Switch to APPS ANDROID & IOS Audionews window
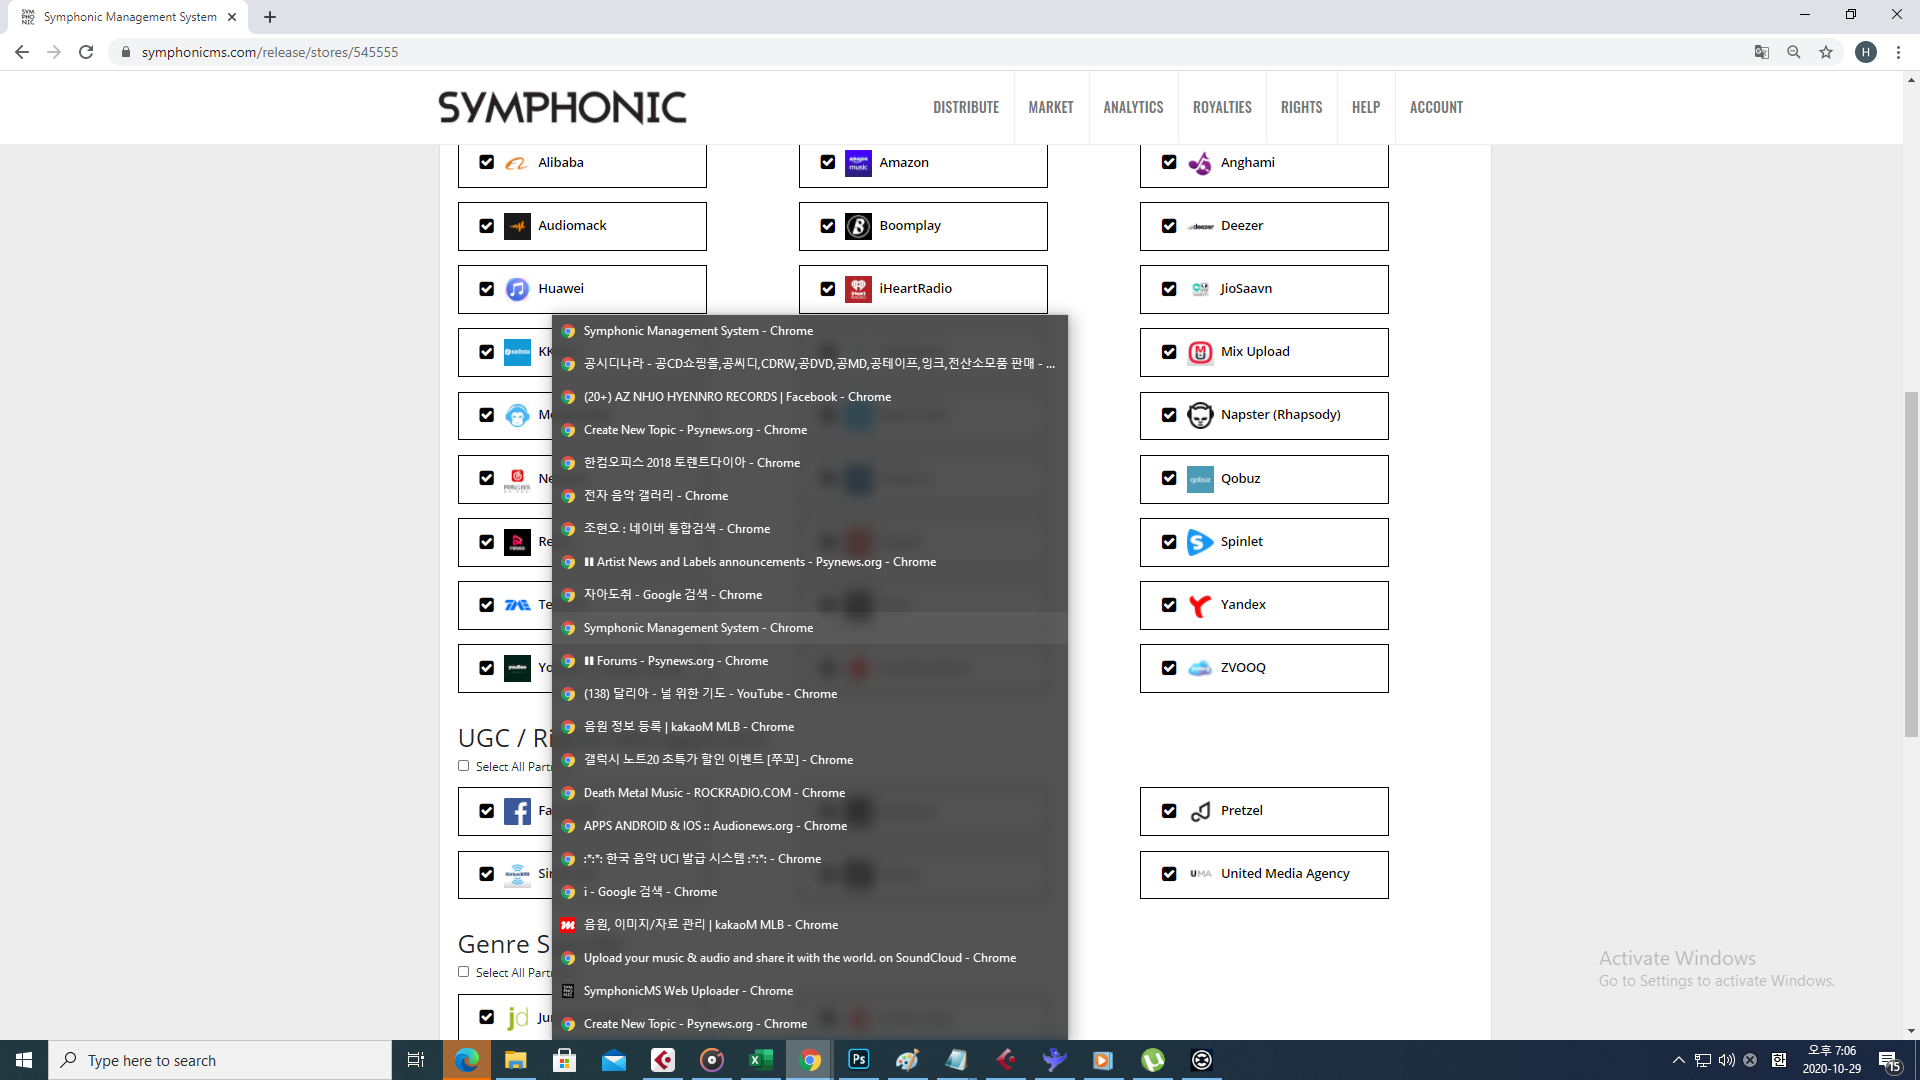 (810, 826)
